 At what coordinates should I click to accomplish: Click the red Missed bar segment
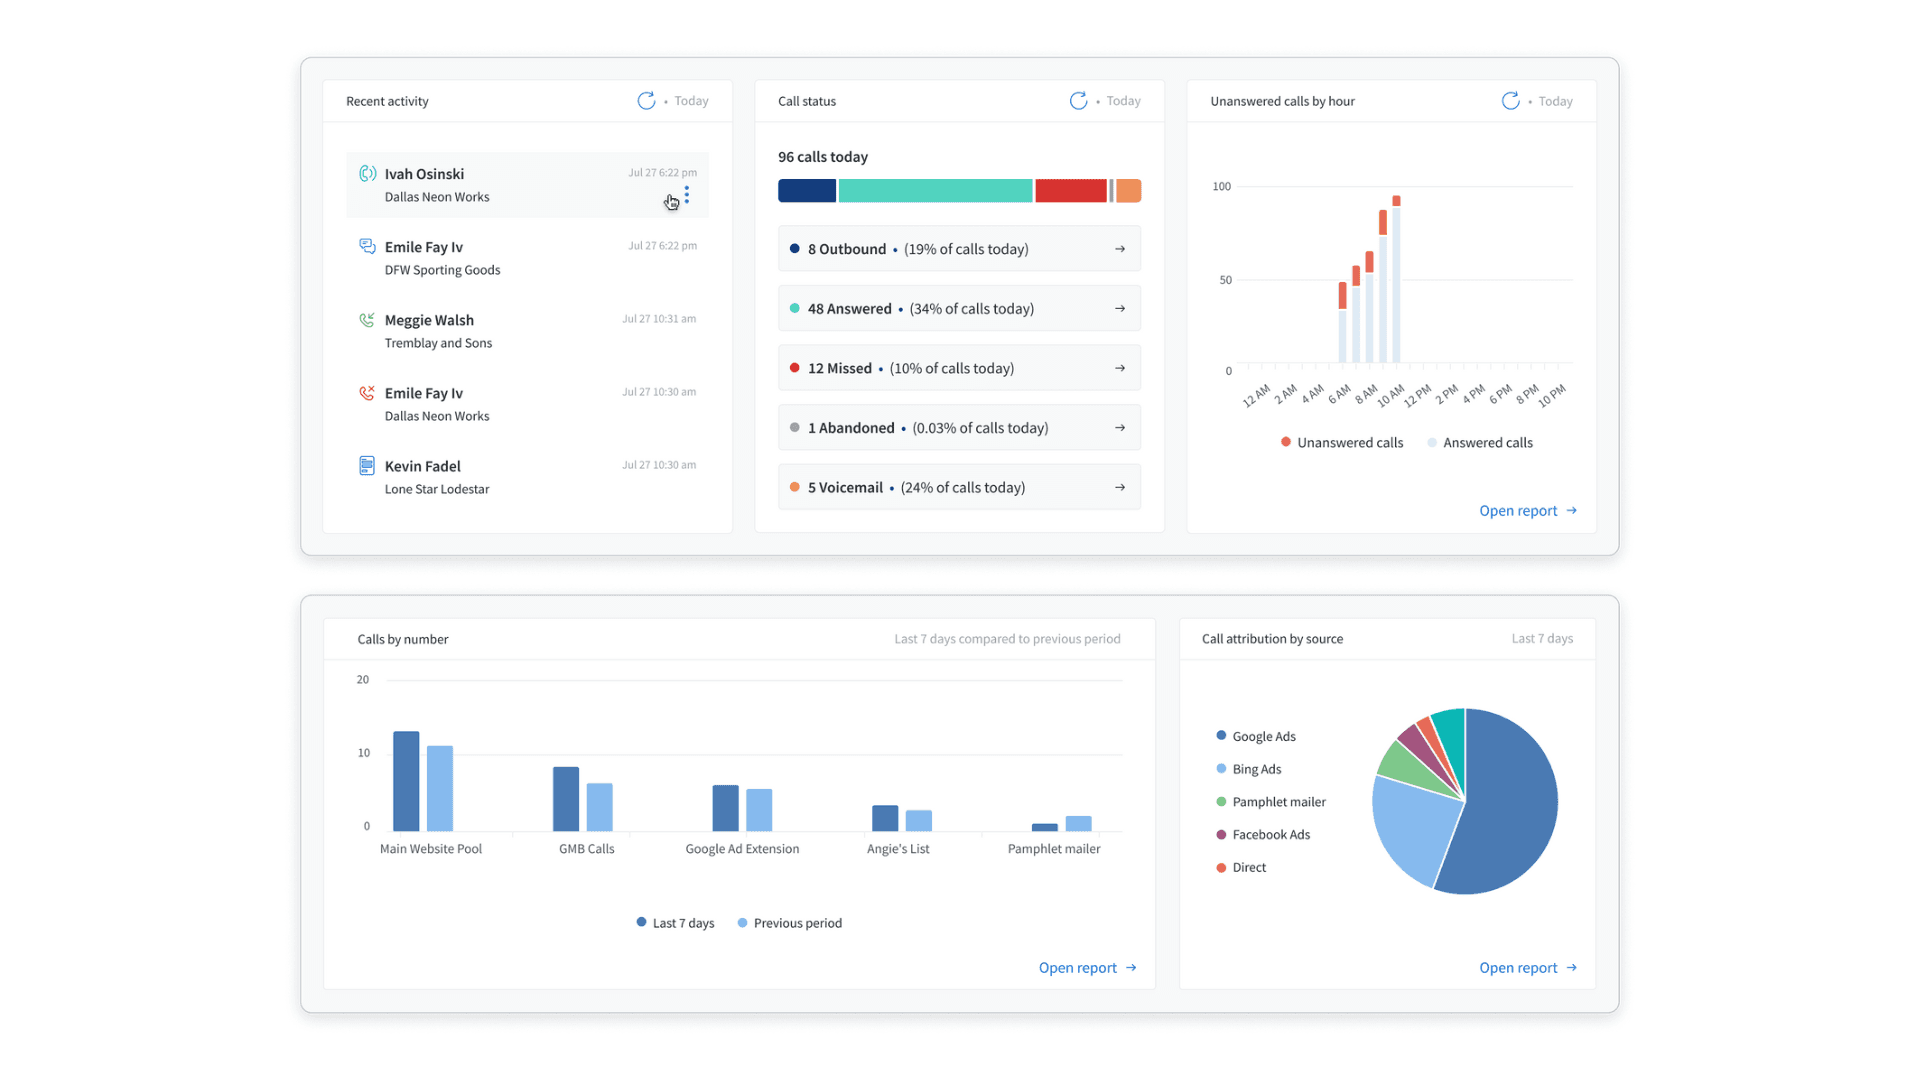tap(1071, 191)
